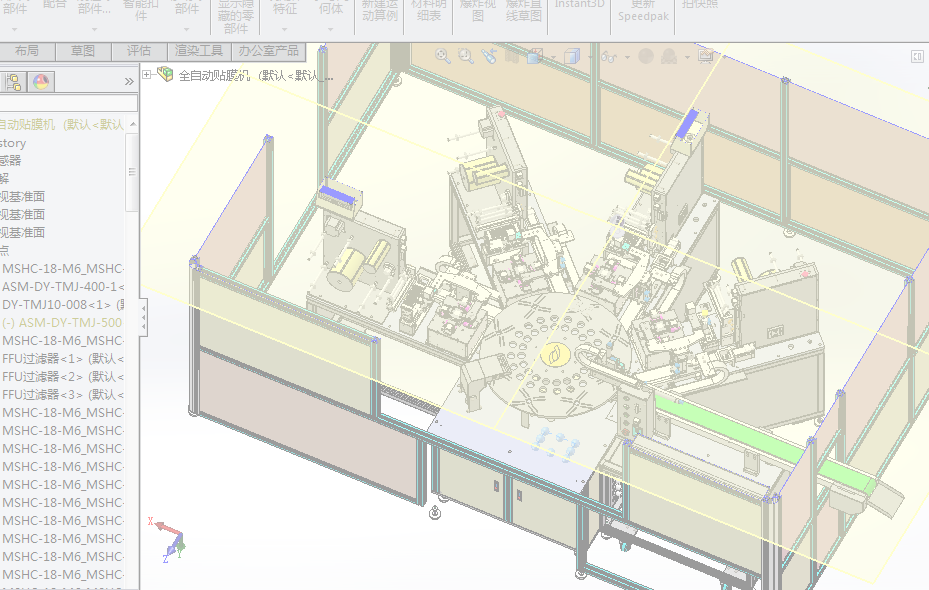The width and height of the screenshot is (929, 590).
Task: Select the (-) ASM-DY-TMJ-500 tree item
Action: [x=62, y=323]
